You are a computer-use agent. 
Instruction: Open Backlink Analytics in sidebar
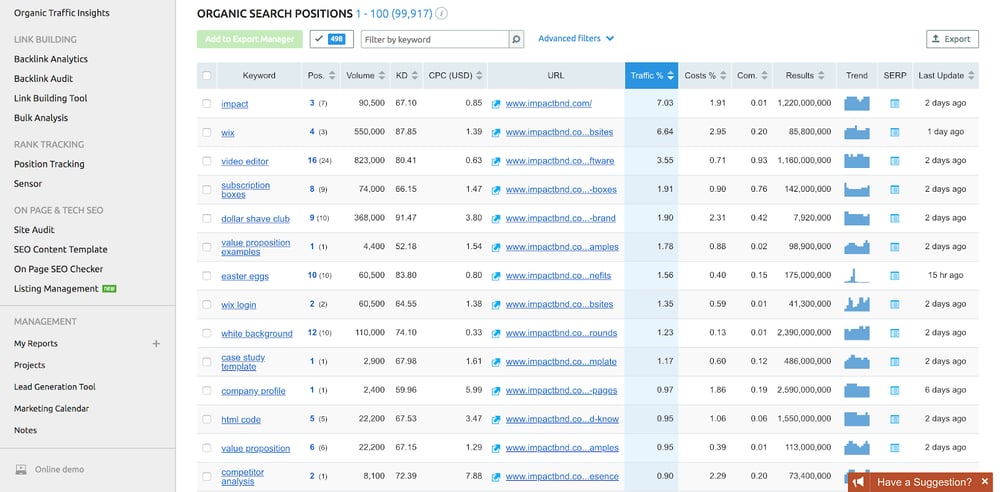pyautogui.click(x=51, y=59)
